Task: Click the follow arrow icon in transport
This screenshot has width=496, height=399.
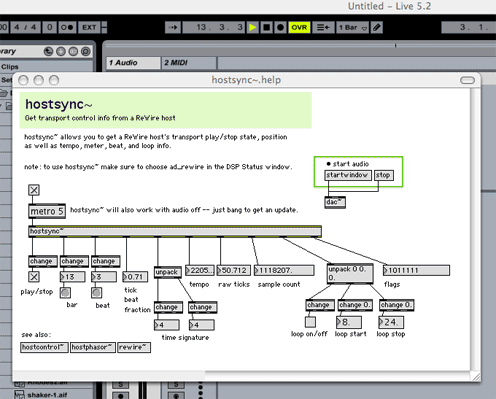Action: [173, 27]
